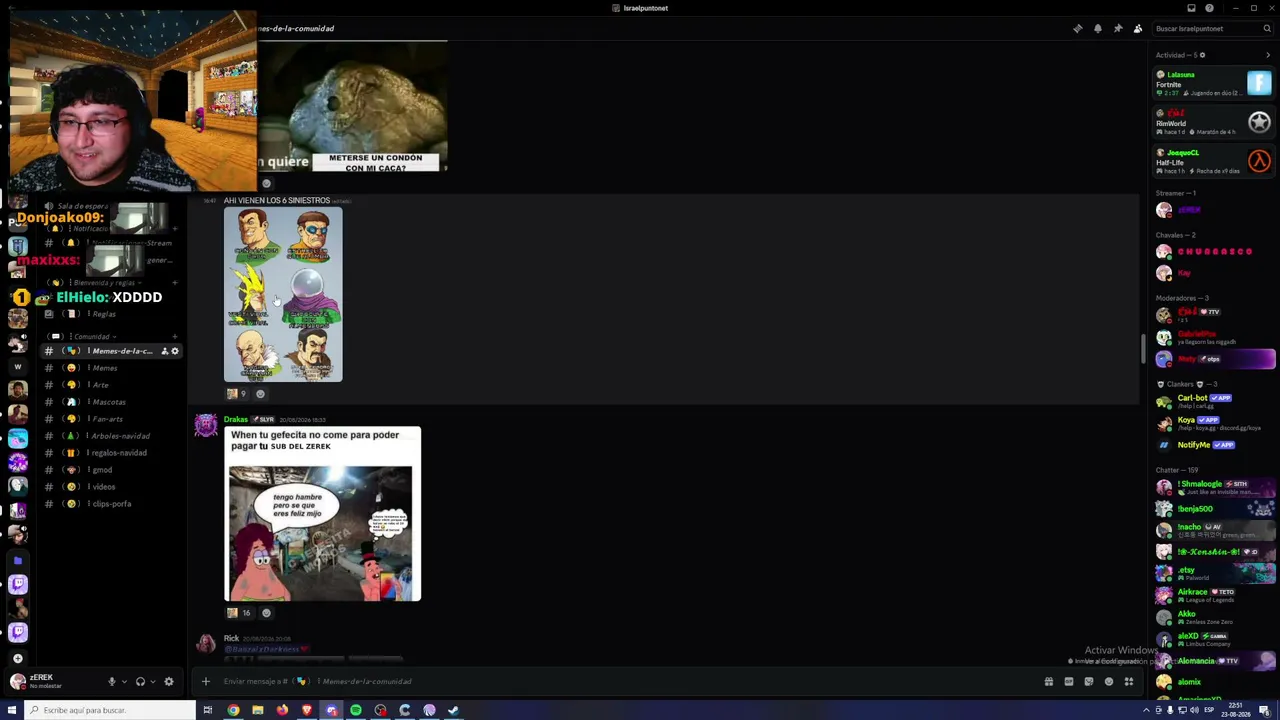1280x720 pixels.
Task: Open Google Chrome from taskbar
Action: point(233,710)
